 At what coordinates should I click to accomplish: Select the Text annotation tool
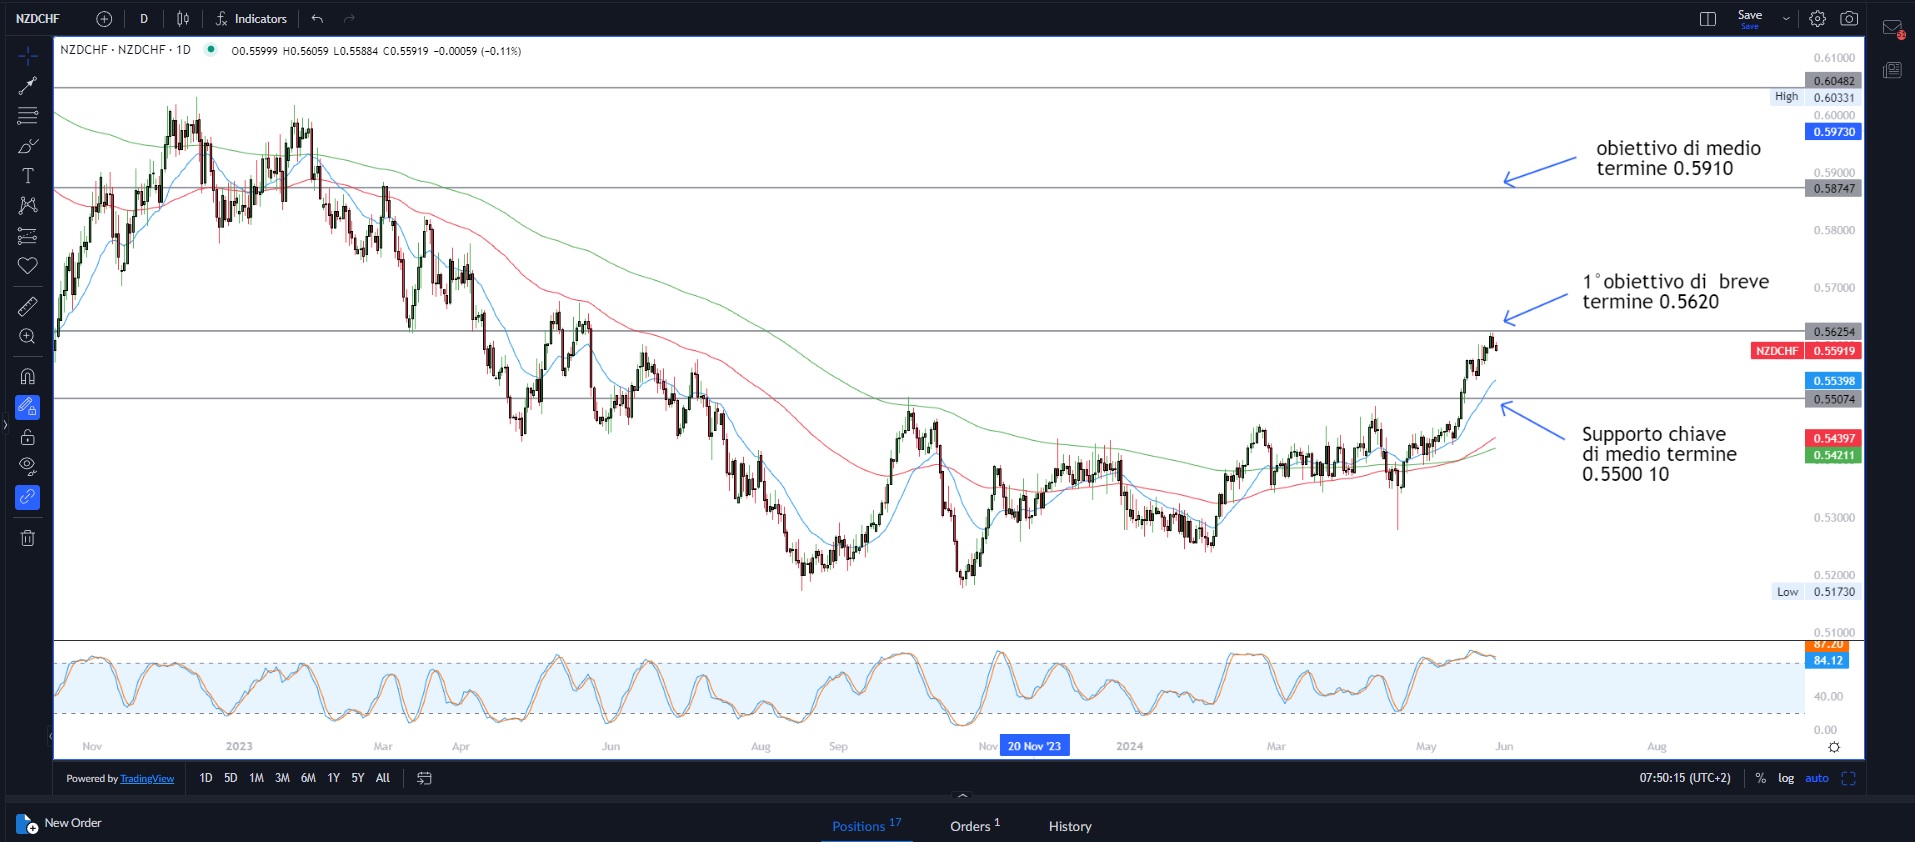[28, 176]
